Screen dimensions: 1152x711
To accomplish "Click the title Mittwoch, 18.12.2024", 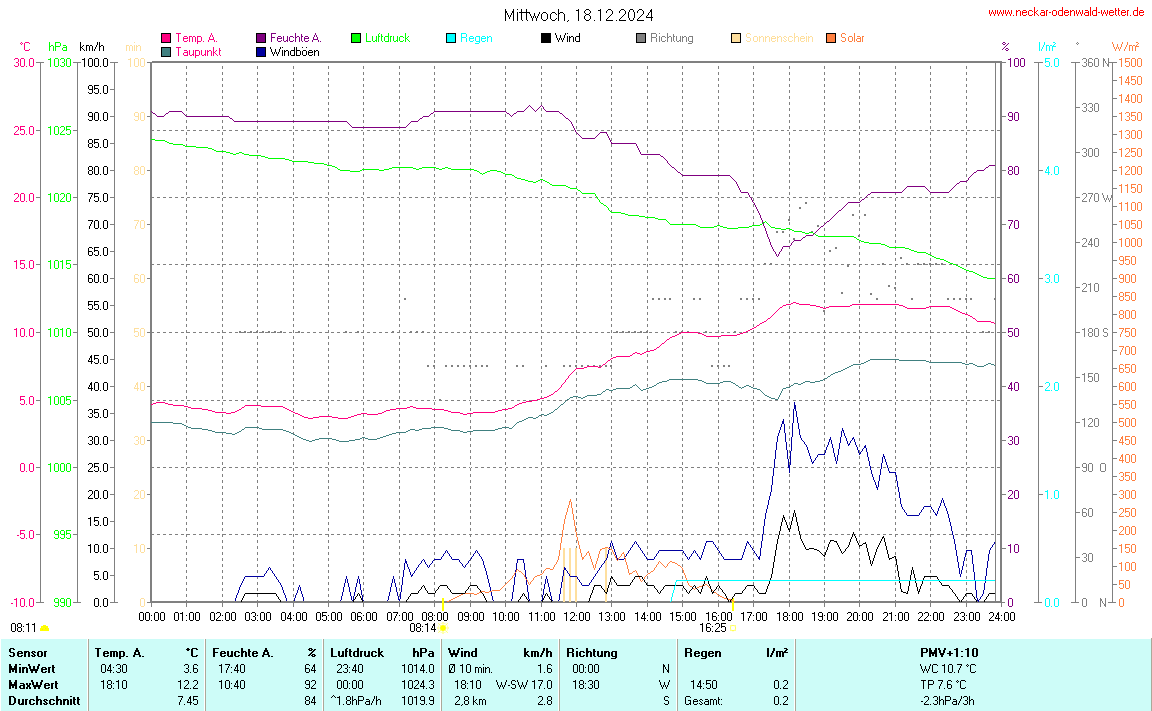I will pyautogui.click(x=578, y=15).
